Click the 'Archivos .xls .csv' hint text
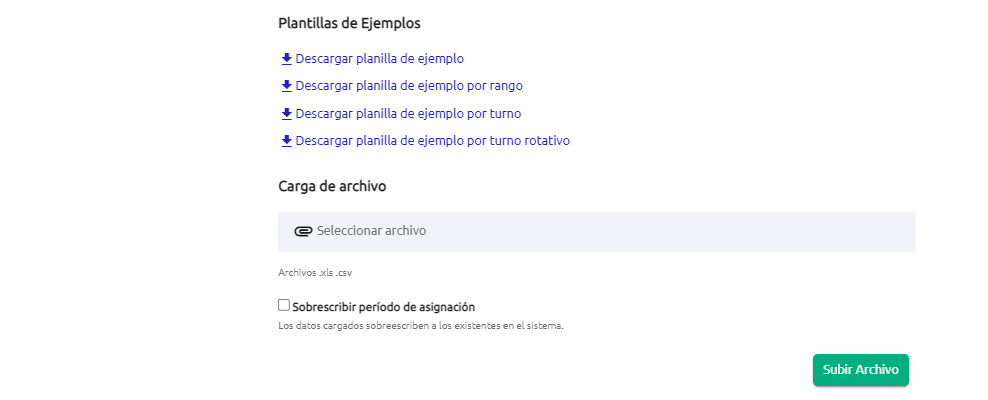This screenshot has width=988, height=400. pyautogui.click(x=315, y=273)
